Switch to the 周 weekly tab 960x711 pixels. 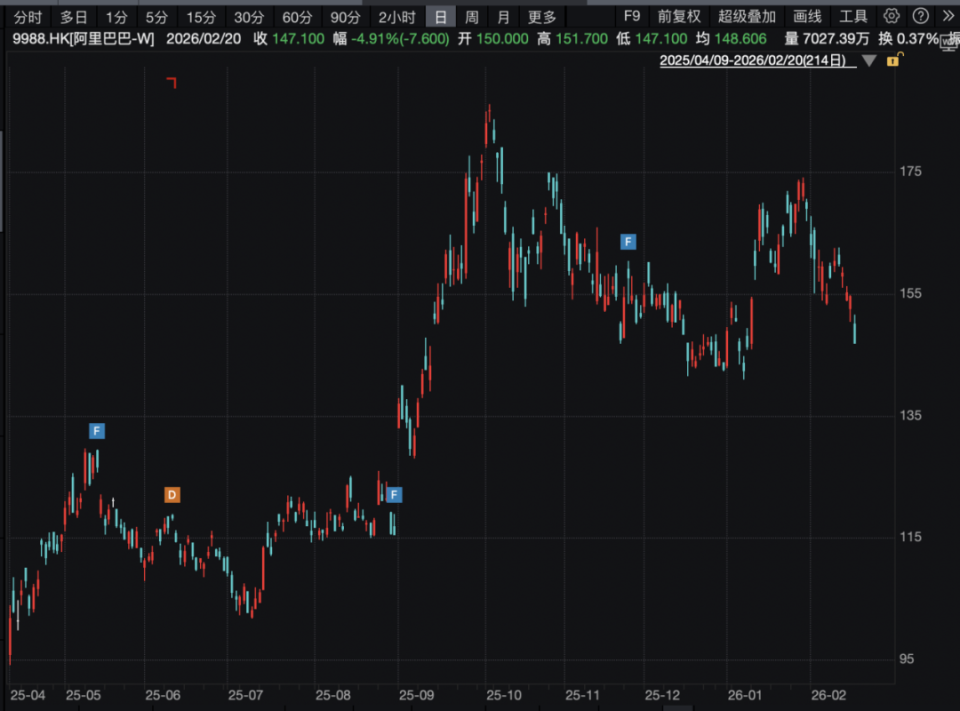[x=471, y=17]
